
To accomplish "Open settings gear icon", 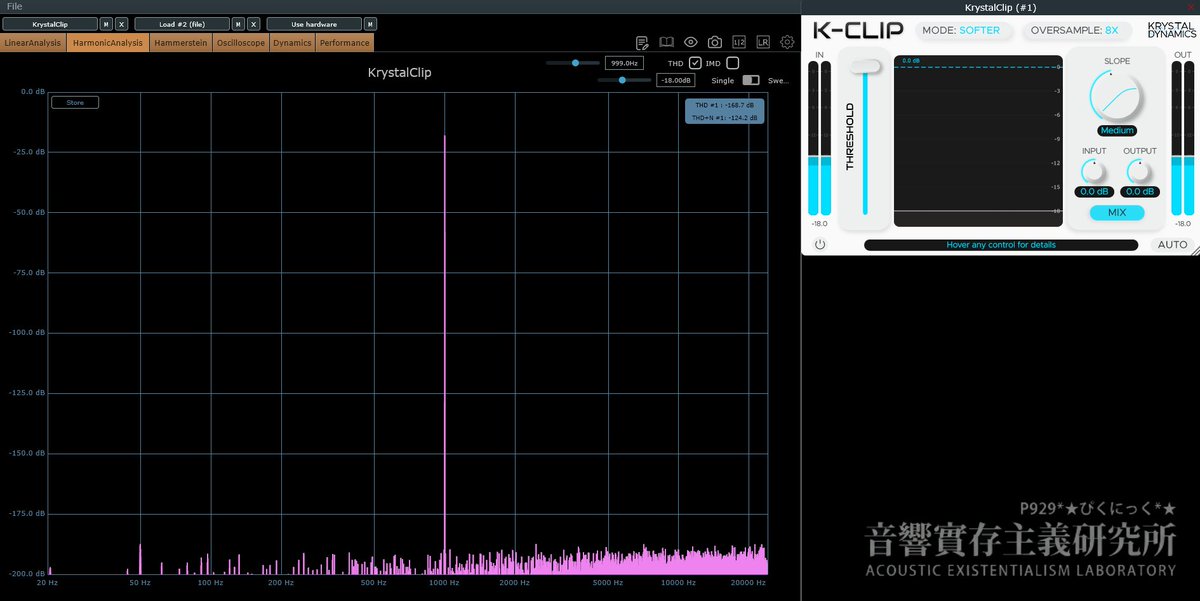I will coord(787,42).
